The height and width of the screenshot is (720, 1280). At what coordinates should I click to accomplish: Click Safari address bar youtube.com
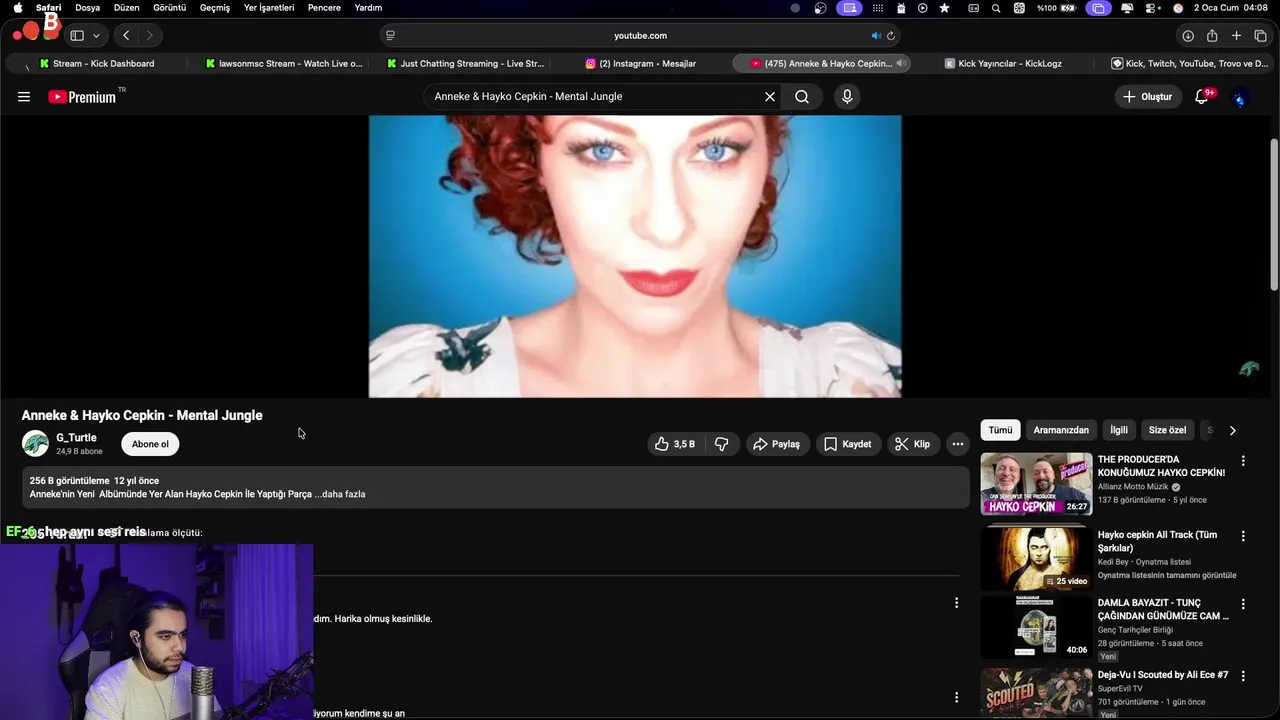coord(640,35)
